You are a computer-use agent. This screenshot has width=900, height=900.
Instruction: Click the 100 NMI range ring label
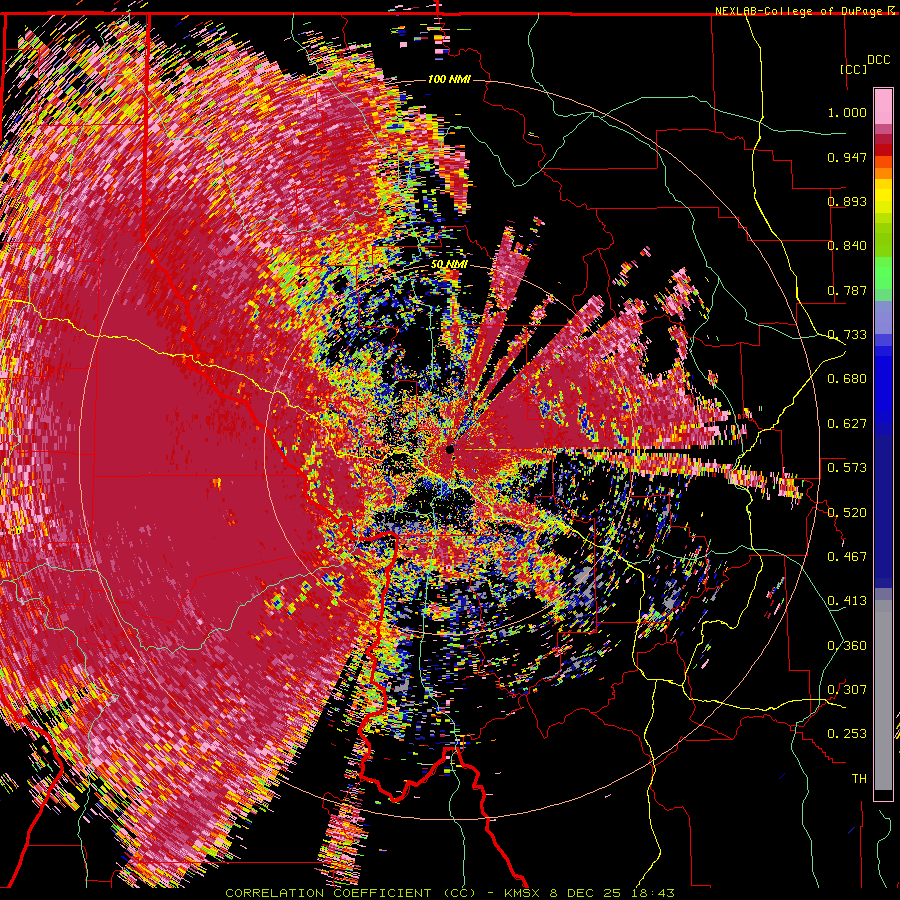[x=449, y=79]
